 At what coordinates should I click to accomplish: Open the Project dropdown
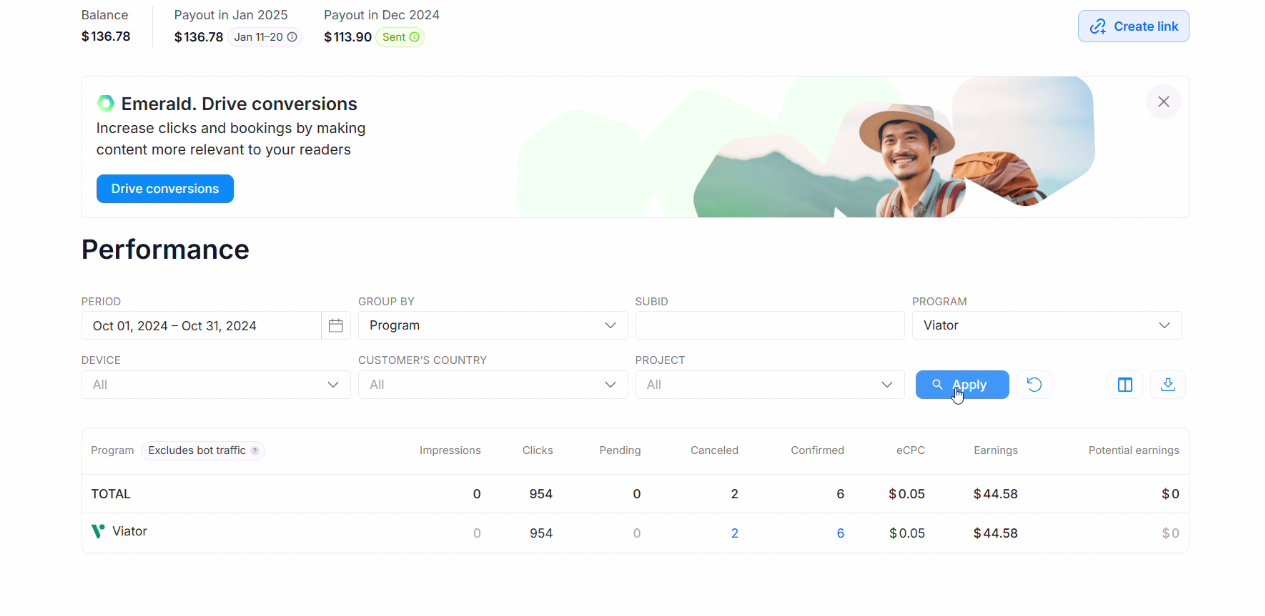point(770,385)
